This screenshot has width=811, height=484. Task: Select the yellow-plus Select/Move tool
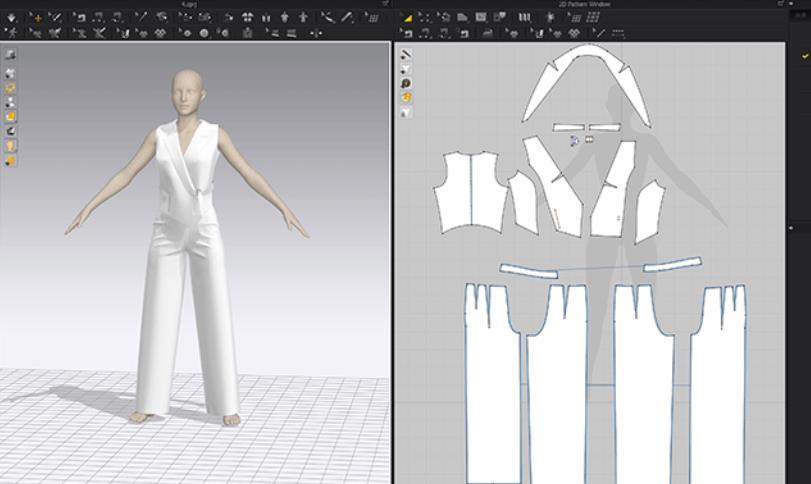37,17
